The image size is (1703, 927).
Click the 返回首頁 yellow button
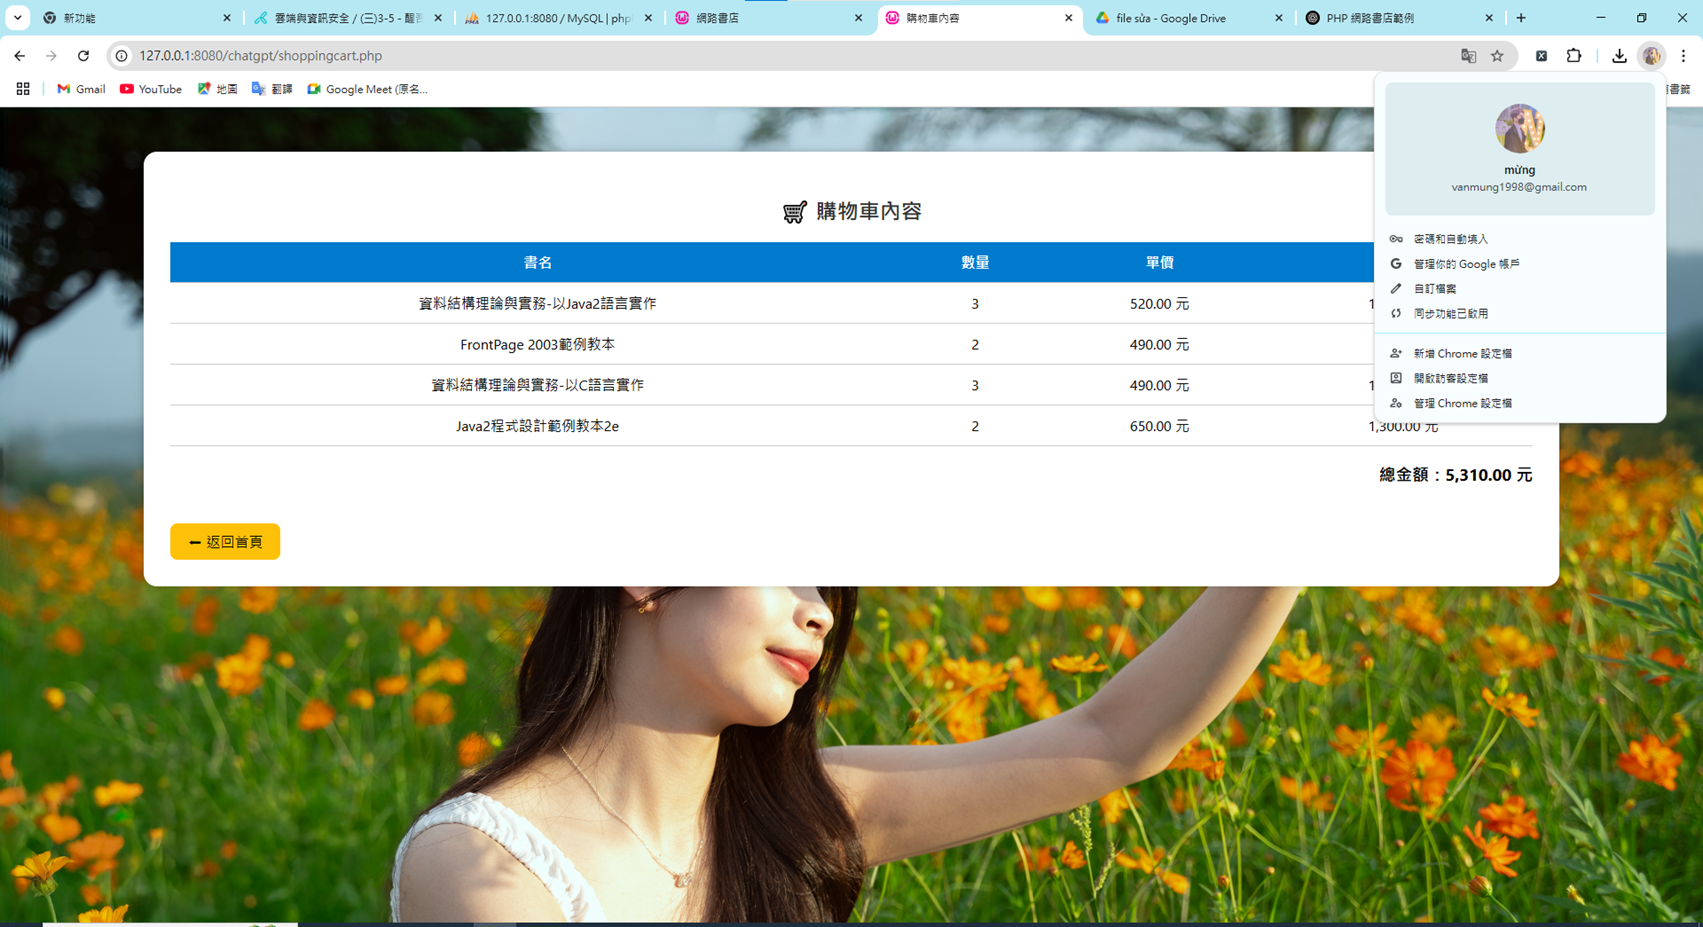click(225, 541)
